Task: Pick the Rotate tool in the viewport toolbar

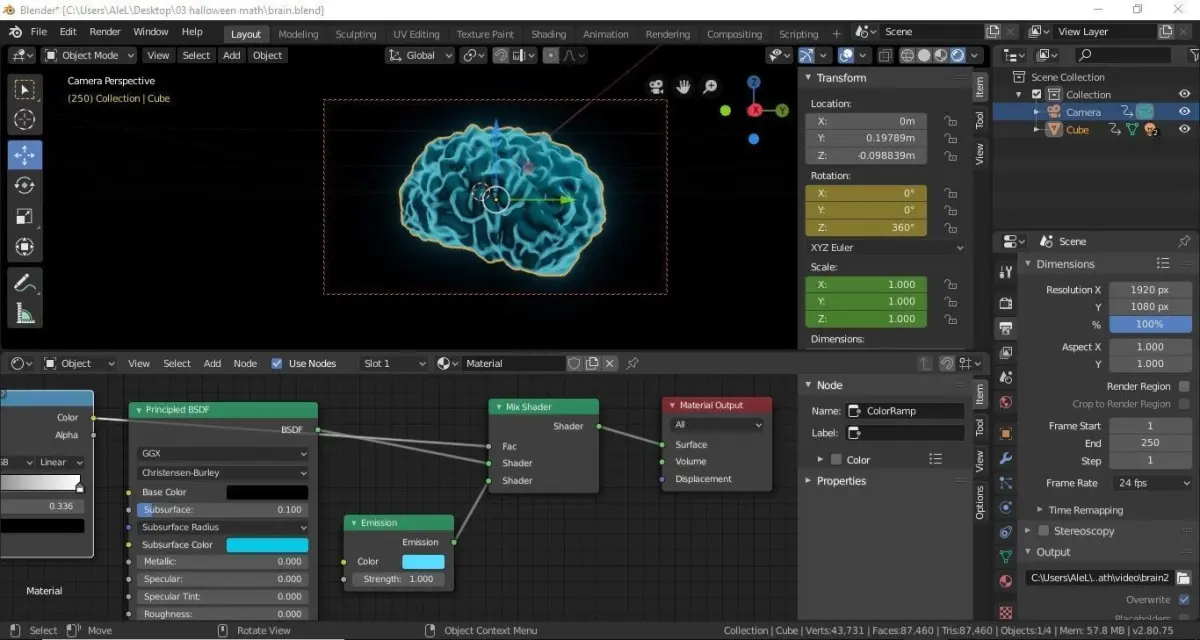Action: (25, 185)
